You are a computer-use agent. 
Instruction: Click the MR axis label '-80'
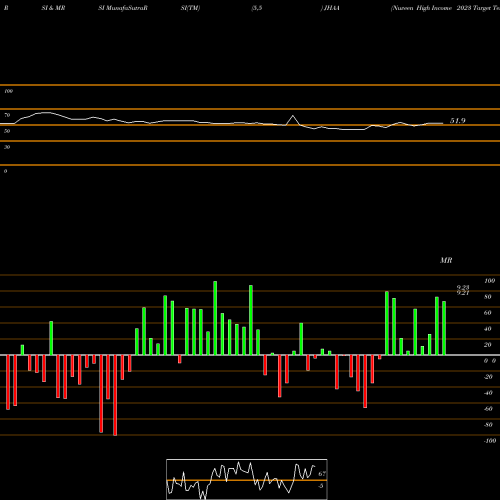[x=488, y=425]
